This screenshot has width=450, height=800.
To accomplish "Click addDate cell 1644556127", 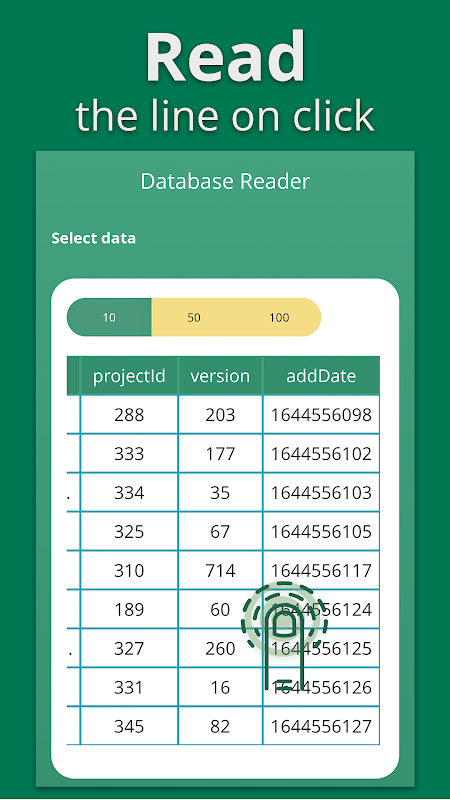I will [x=321, y=726].
